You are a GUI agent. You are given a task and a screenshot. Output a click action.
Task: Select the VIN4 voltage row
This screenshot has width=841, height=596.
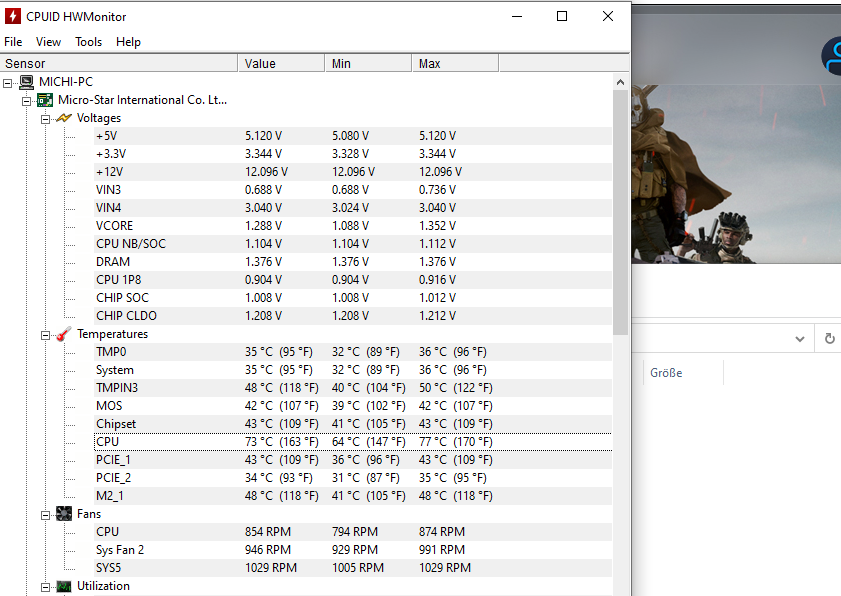[353, 208]
